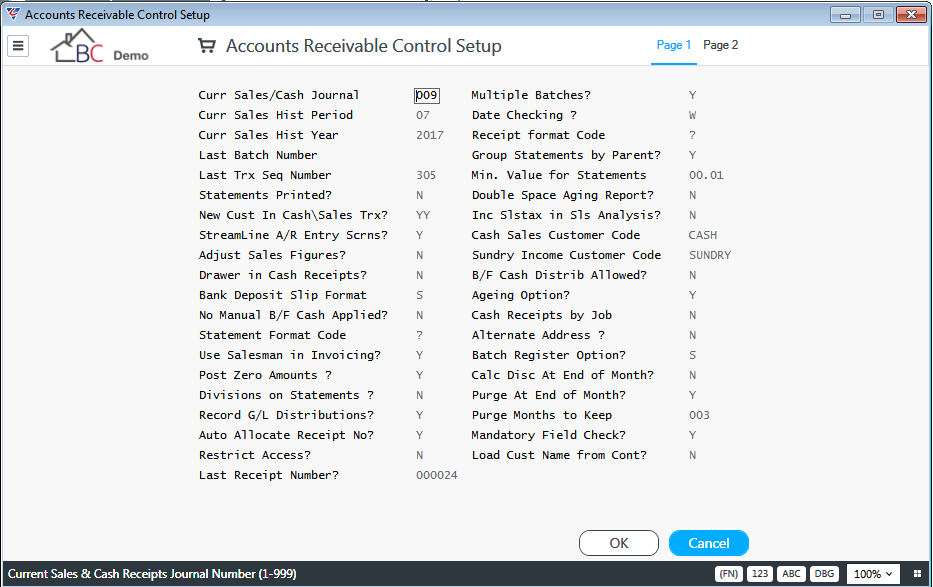Click the DBG status bar indicator

(x=824, y=574)
